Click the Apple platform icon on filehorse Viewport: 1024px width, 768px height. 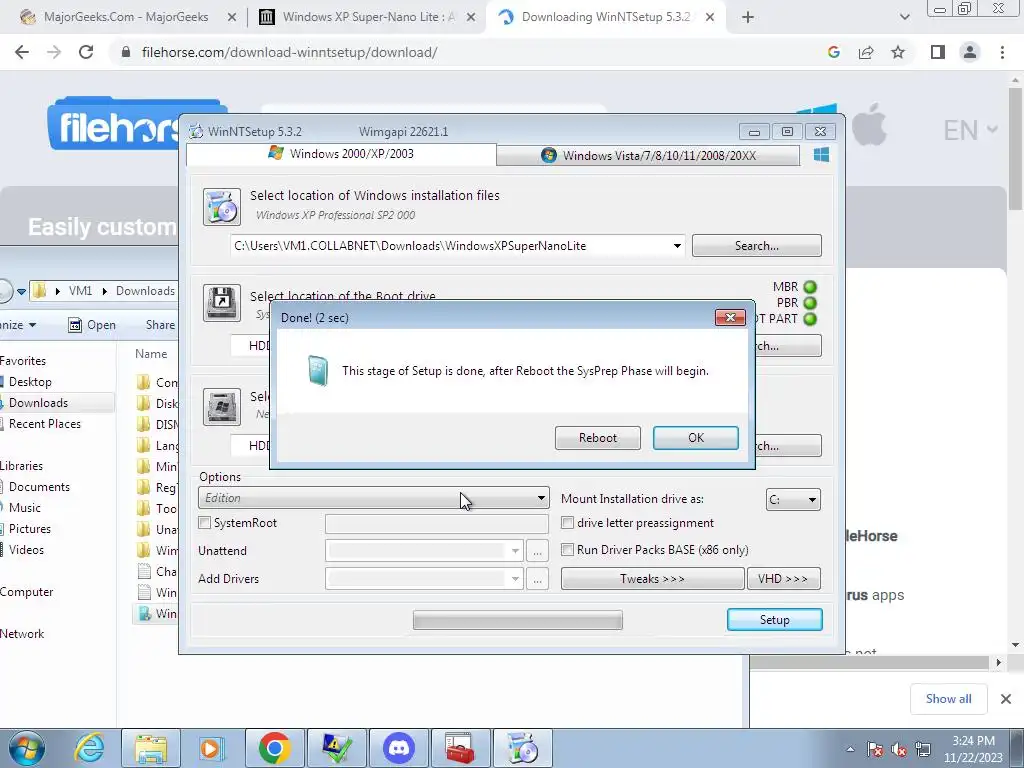[869, 125]
